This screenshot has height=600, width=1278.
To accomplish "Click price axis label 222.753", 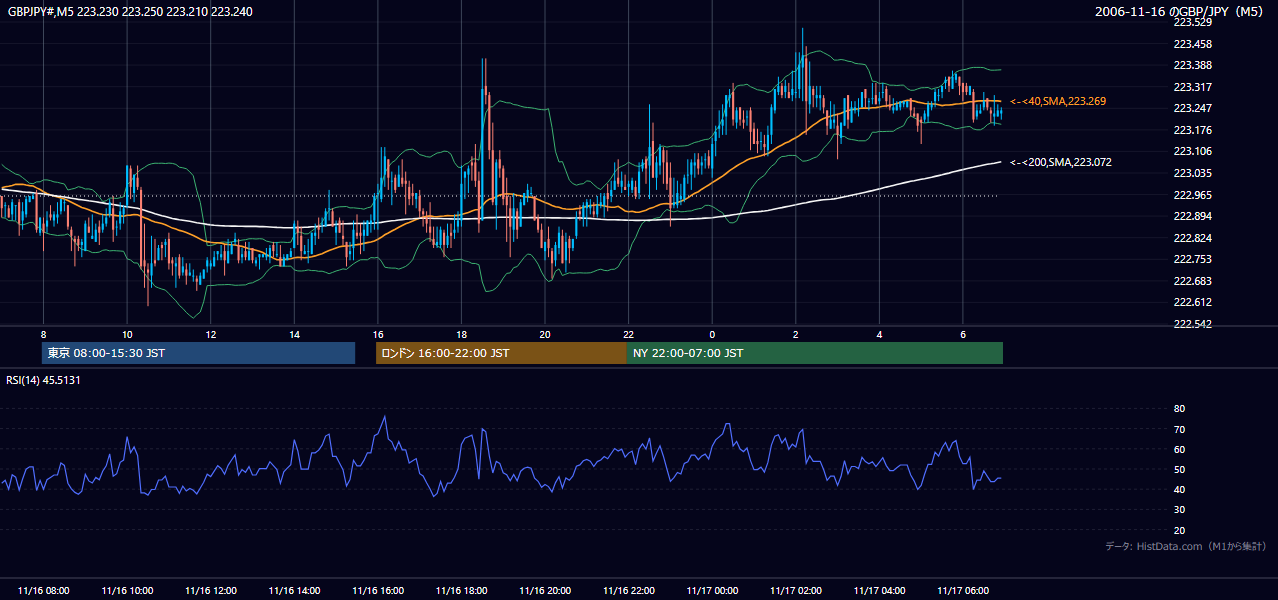I will [x=1192, y=259].
